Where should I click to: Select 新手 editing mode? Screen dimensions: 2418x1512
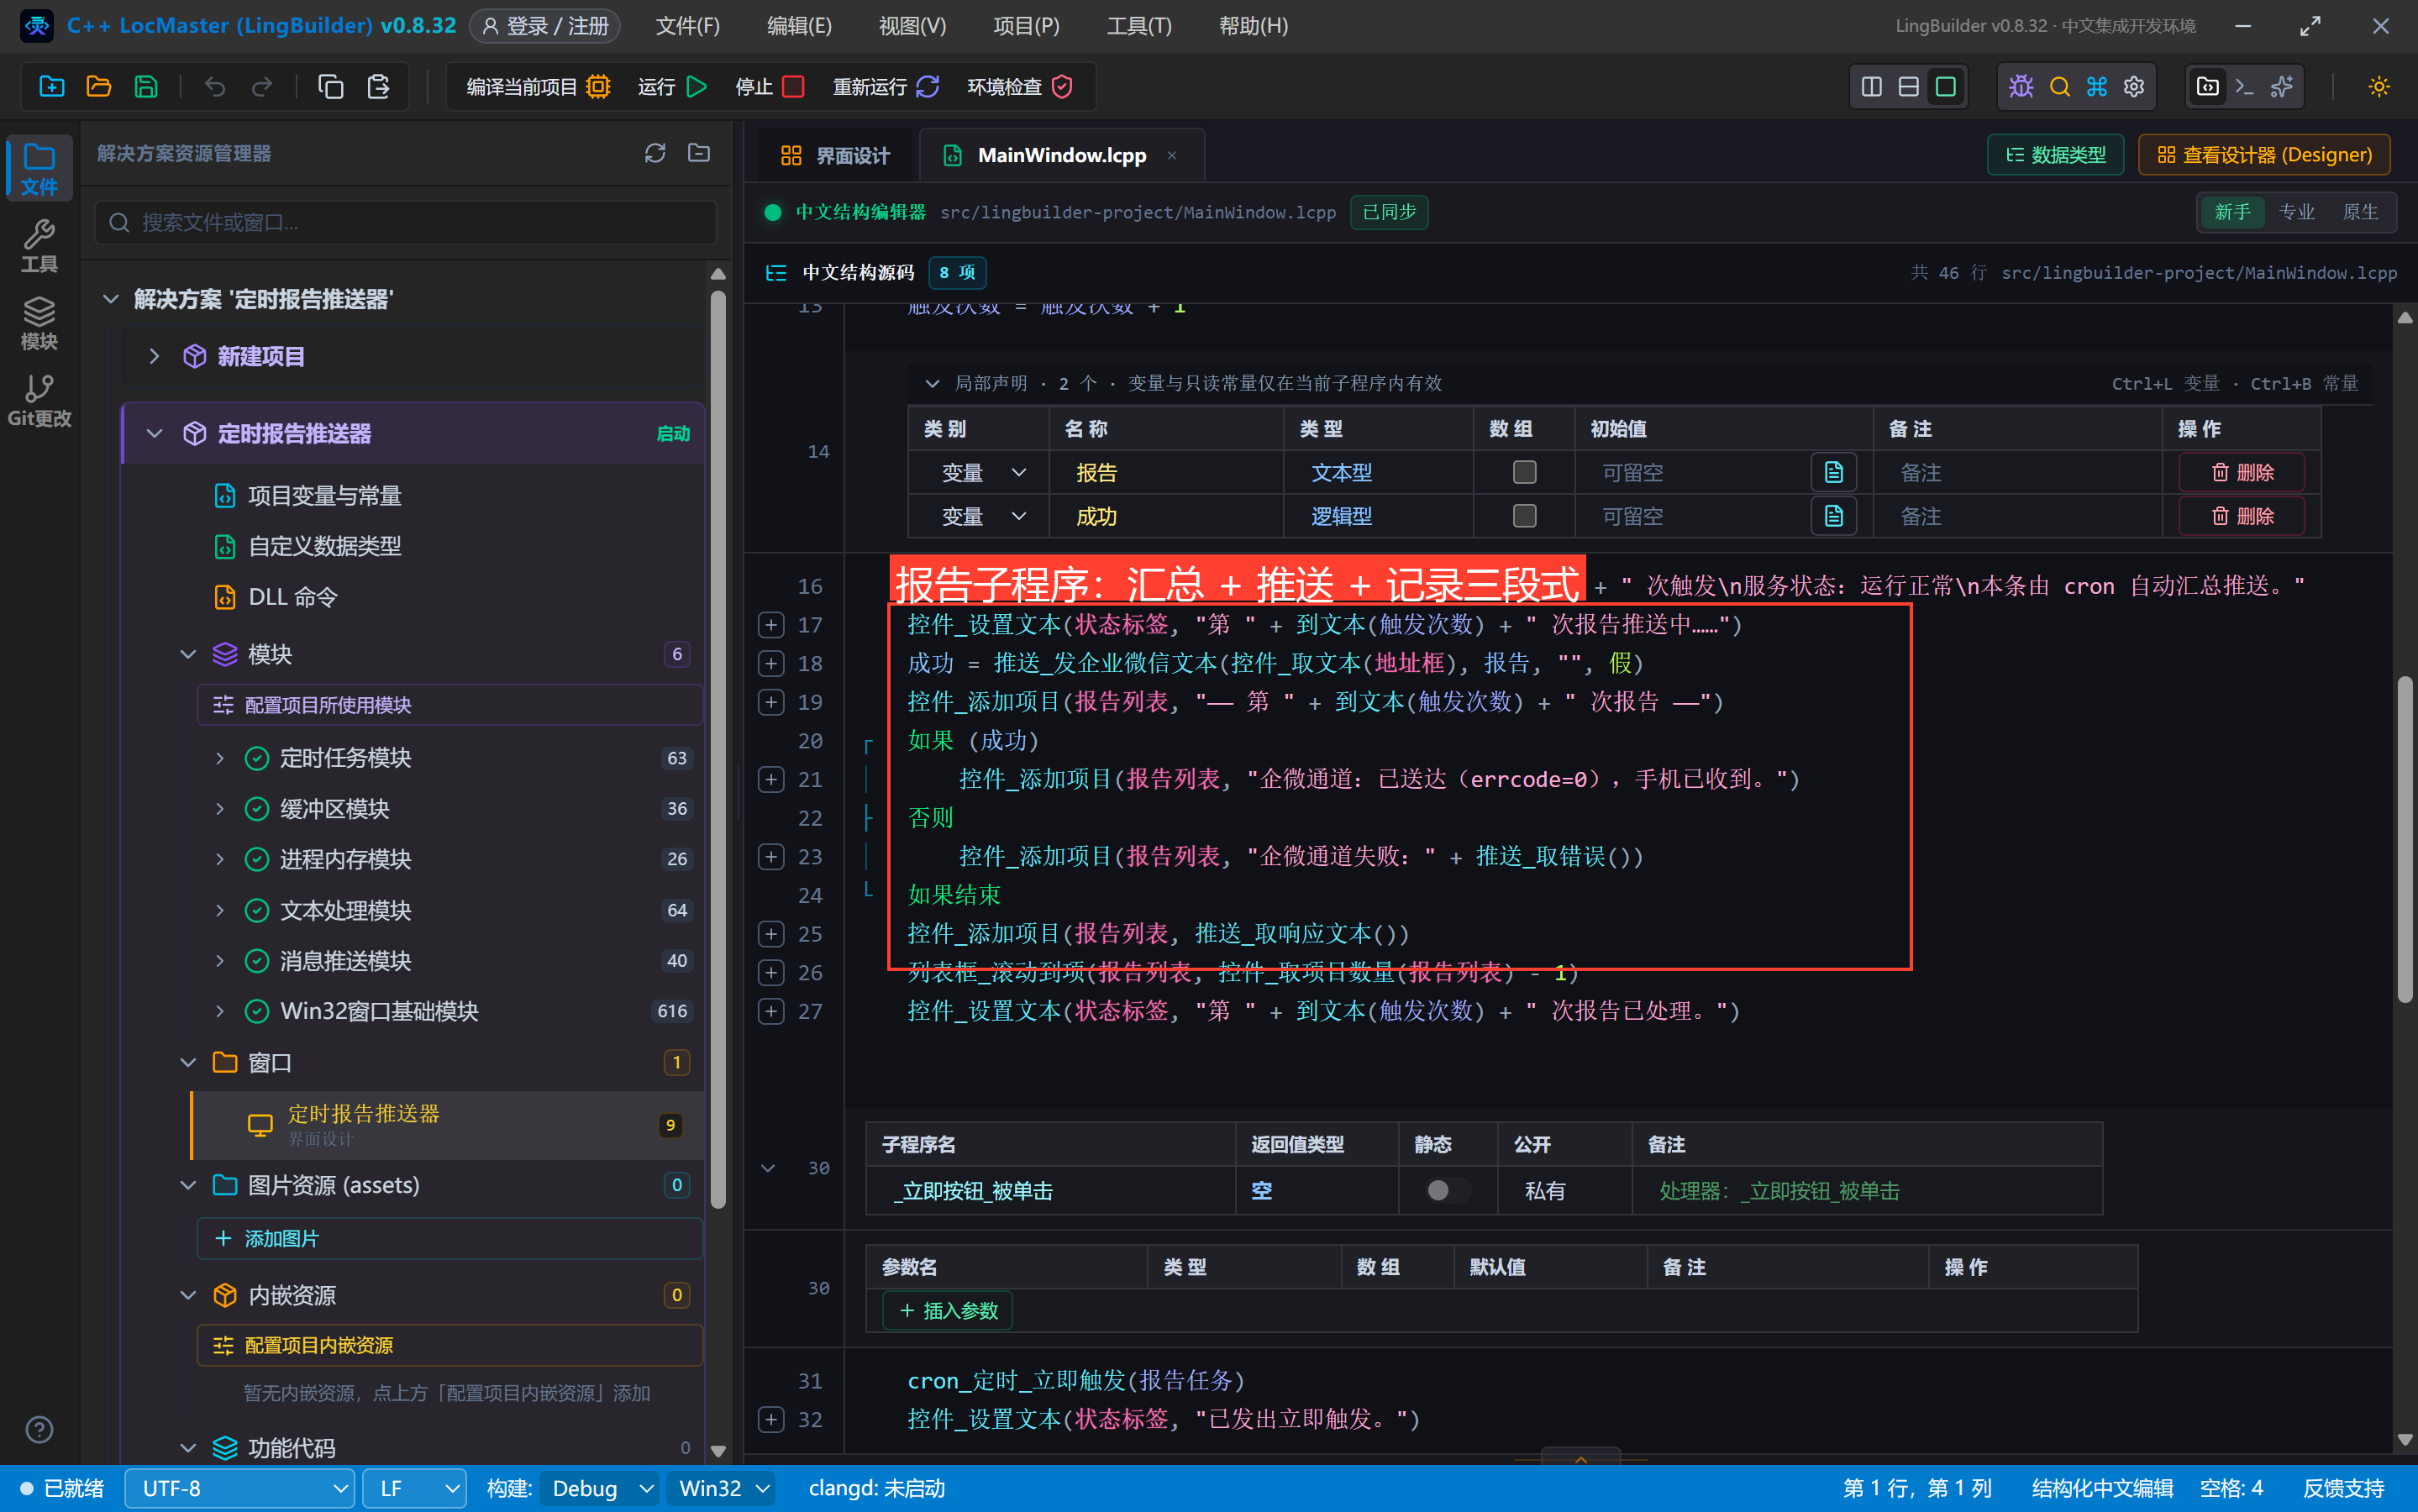point(2232,212)
